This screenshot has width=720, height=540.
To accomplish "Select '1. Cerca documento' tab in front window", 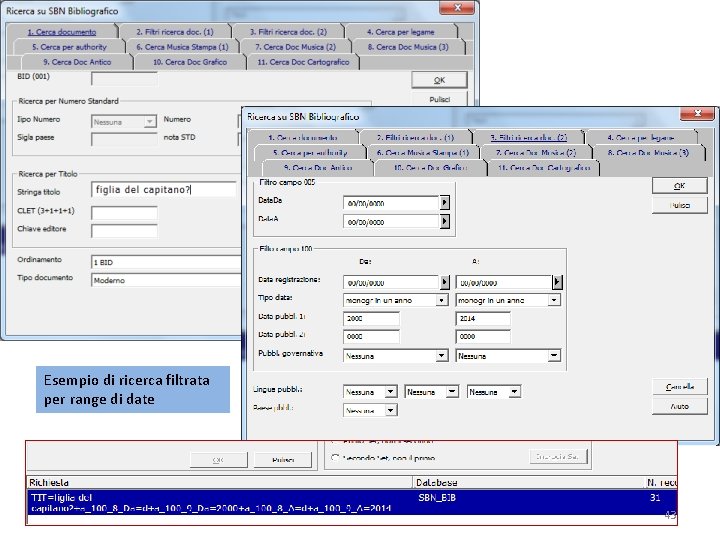I will tap(303, 137).
